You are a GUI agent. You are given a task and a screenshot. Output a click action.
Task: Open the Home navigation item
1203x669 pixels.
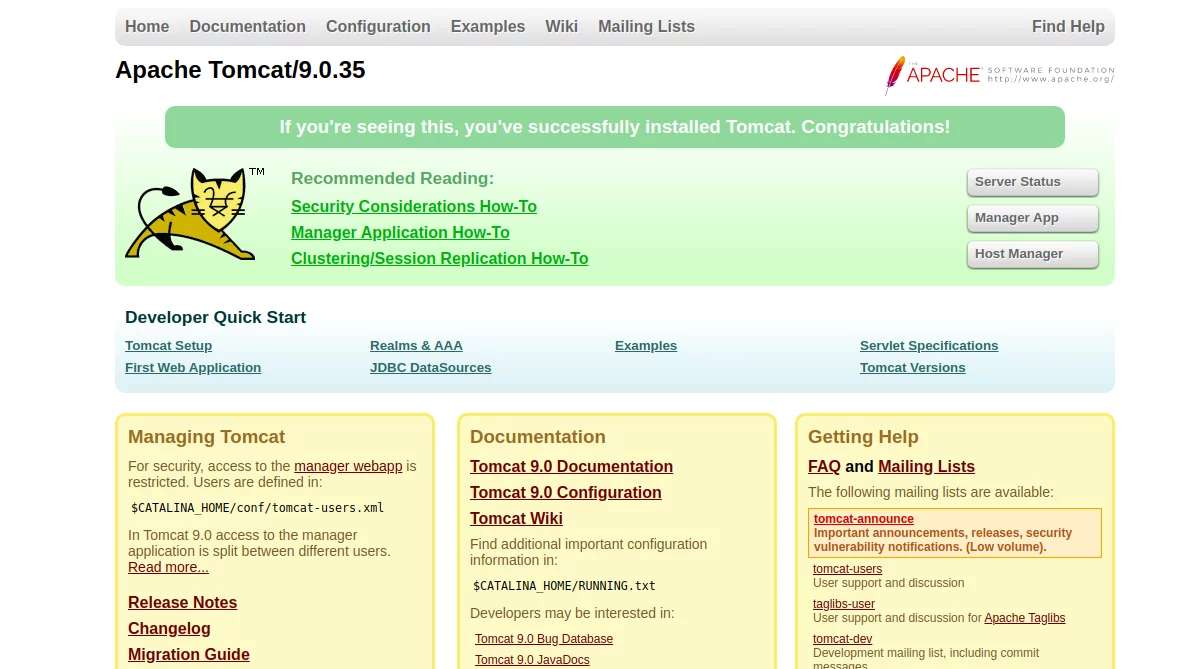pos(147,27)
